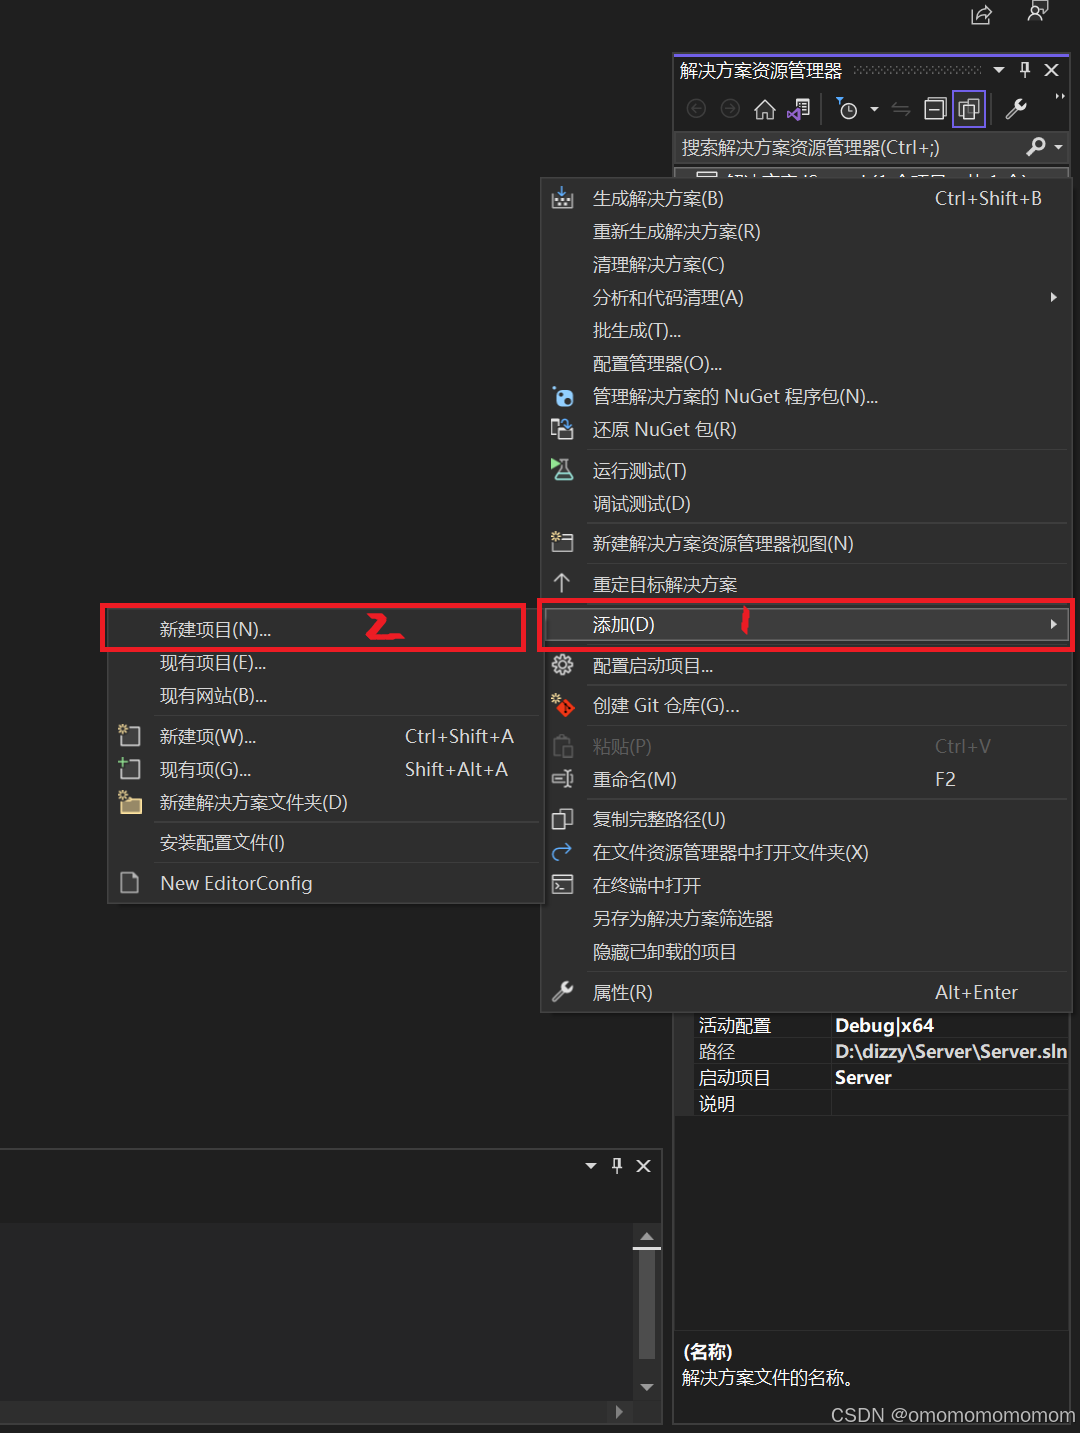The height and width of the screenshot is (1433, 1080).
Task: Click 生成解决方案(B) to build the solution
Action: [657, 198]
